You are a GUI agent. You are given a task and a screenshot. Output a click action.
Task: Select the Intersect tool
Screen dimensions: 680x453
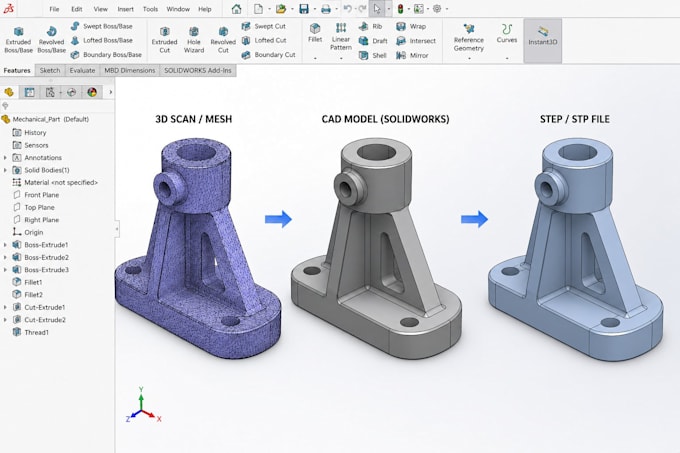pos(416,41)
